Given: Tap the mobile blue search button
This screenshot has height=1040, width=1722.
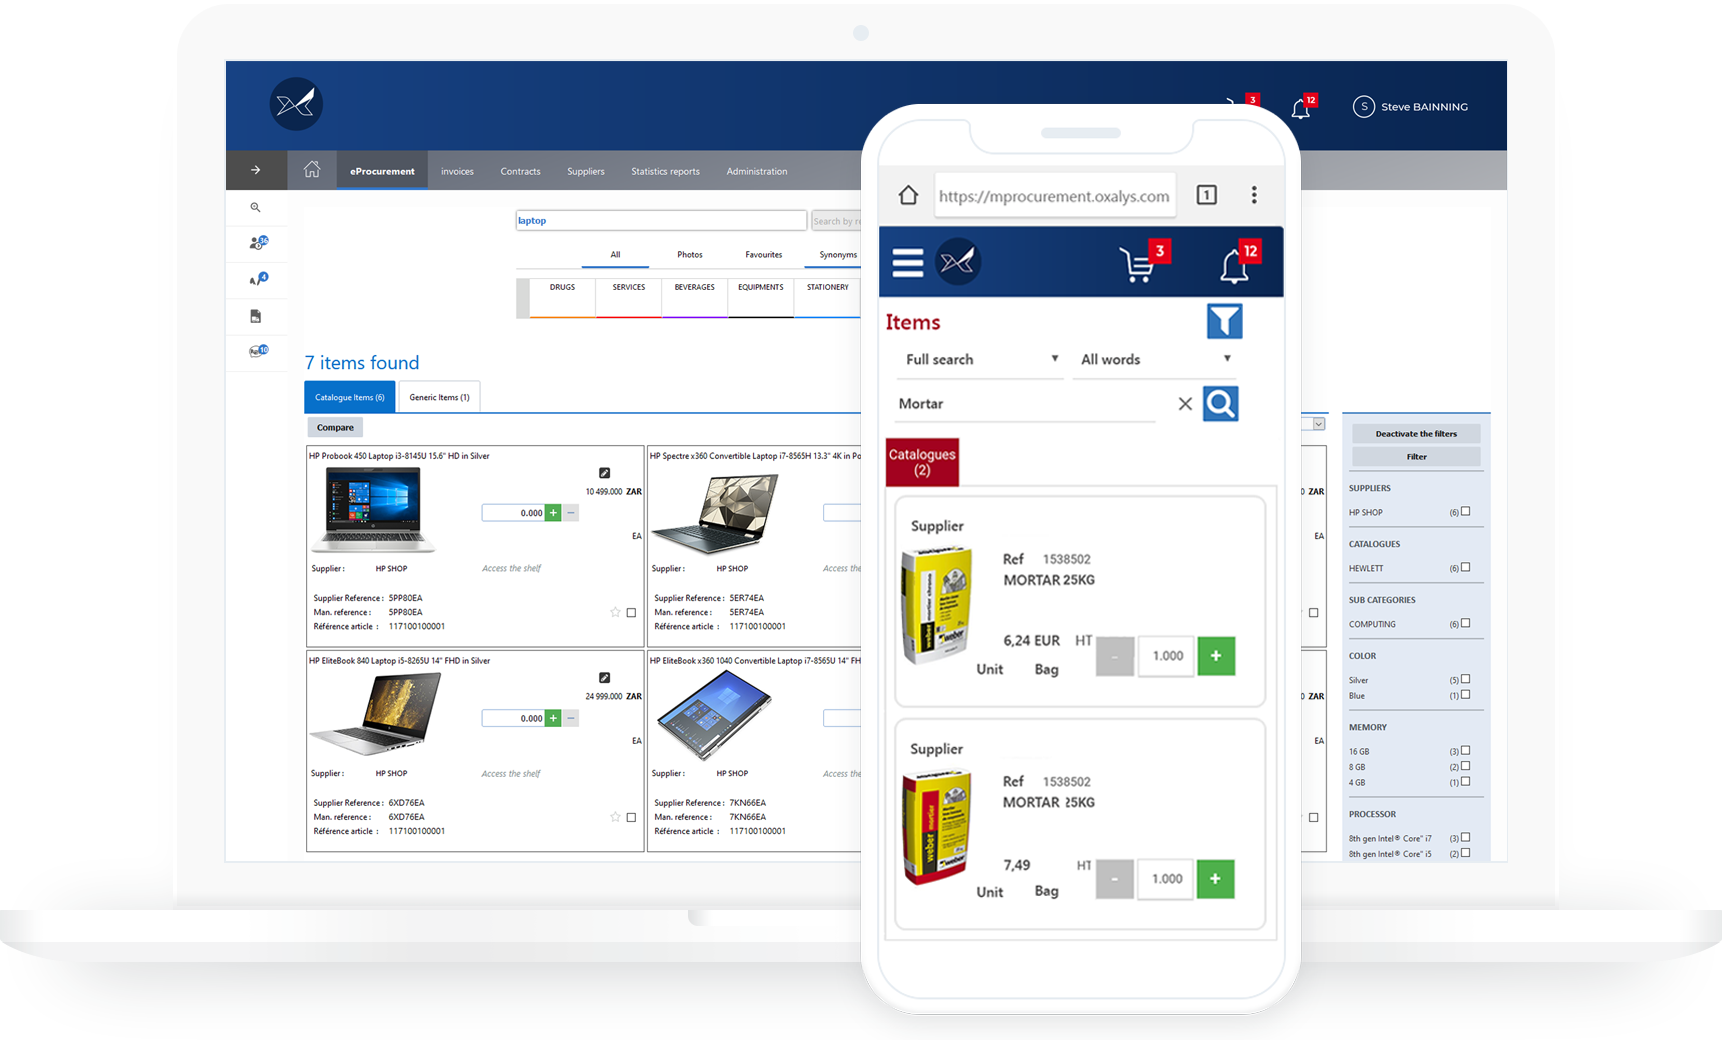Looking at the screenshot, I should point(1220,404).
